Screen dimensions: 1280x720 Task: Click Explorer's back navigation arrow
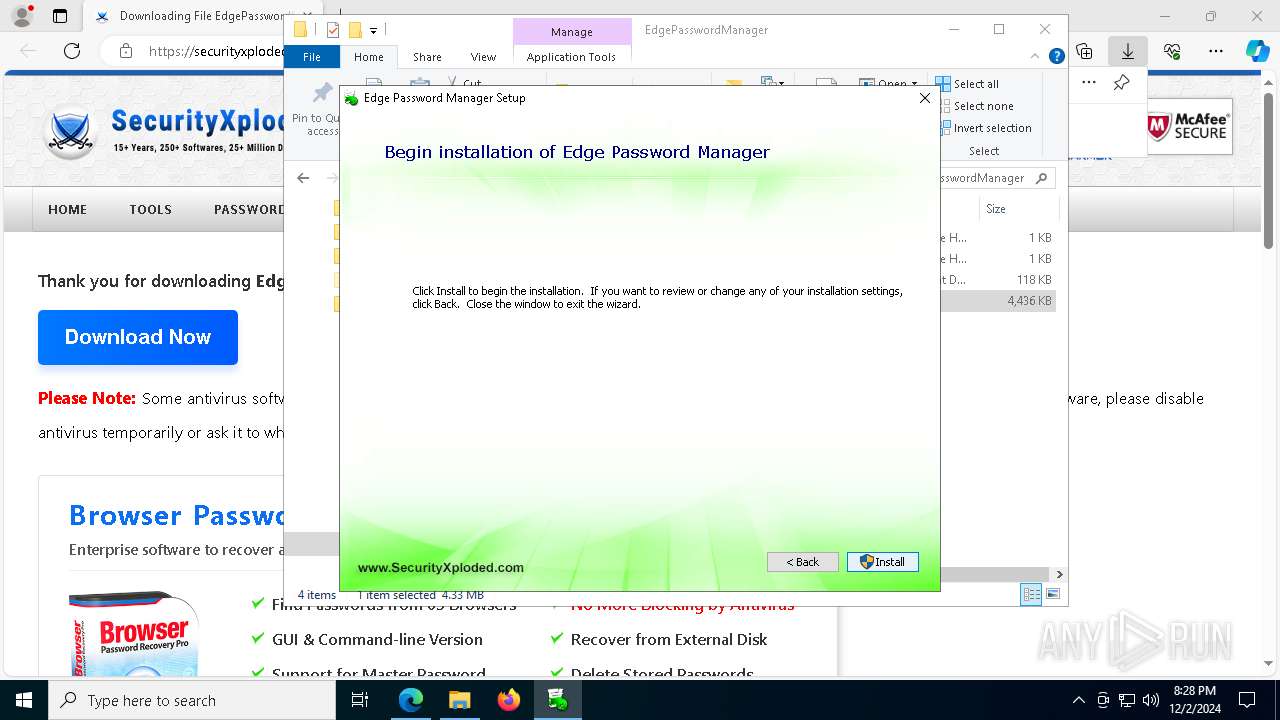tap(303, 178)
